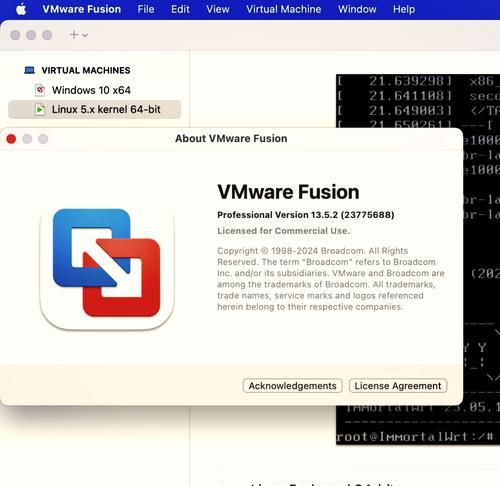Screen dimensions: 500x486
Task: Open the Help menu
Action: [x=404, y=9]
